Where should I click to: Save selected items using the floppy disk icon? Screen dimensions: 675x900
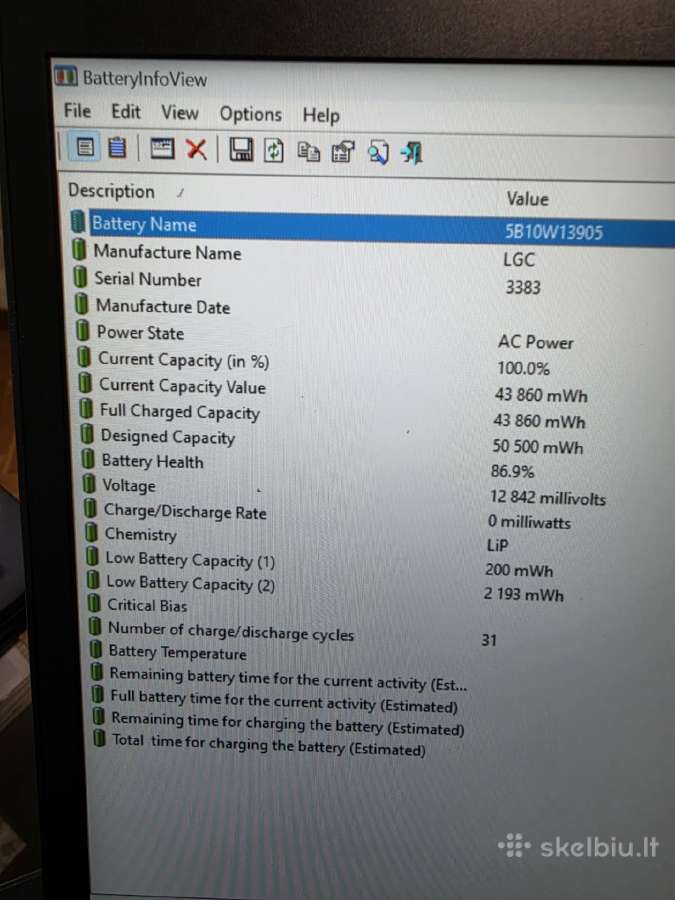click(241, 150)
